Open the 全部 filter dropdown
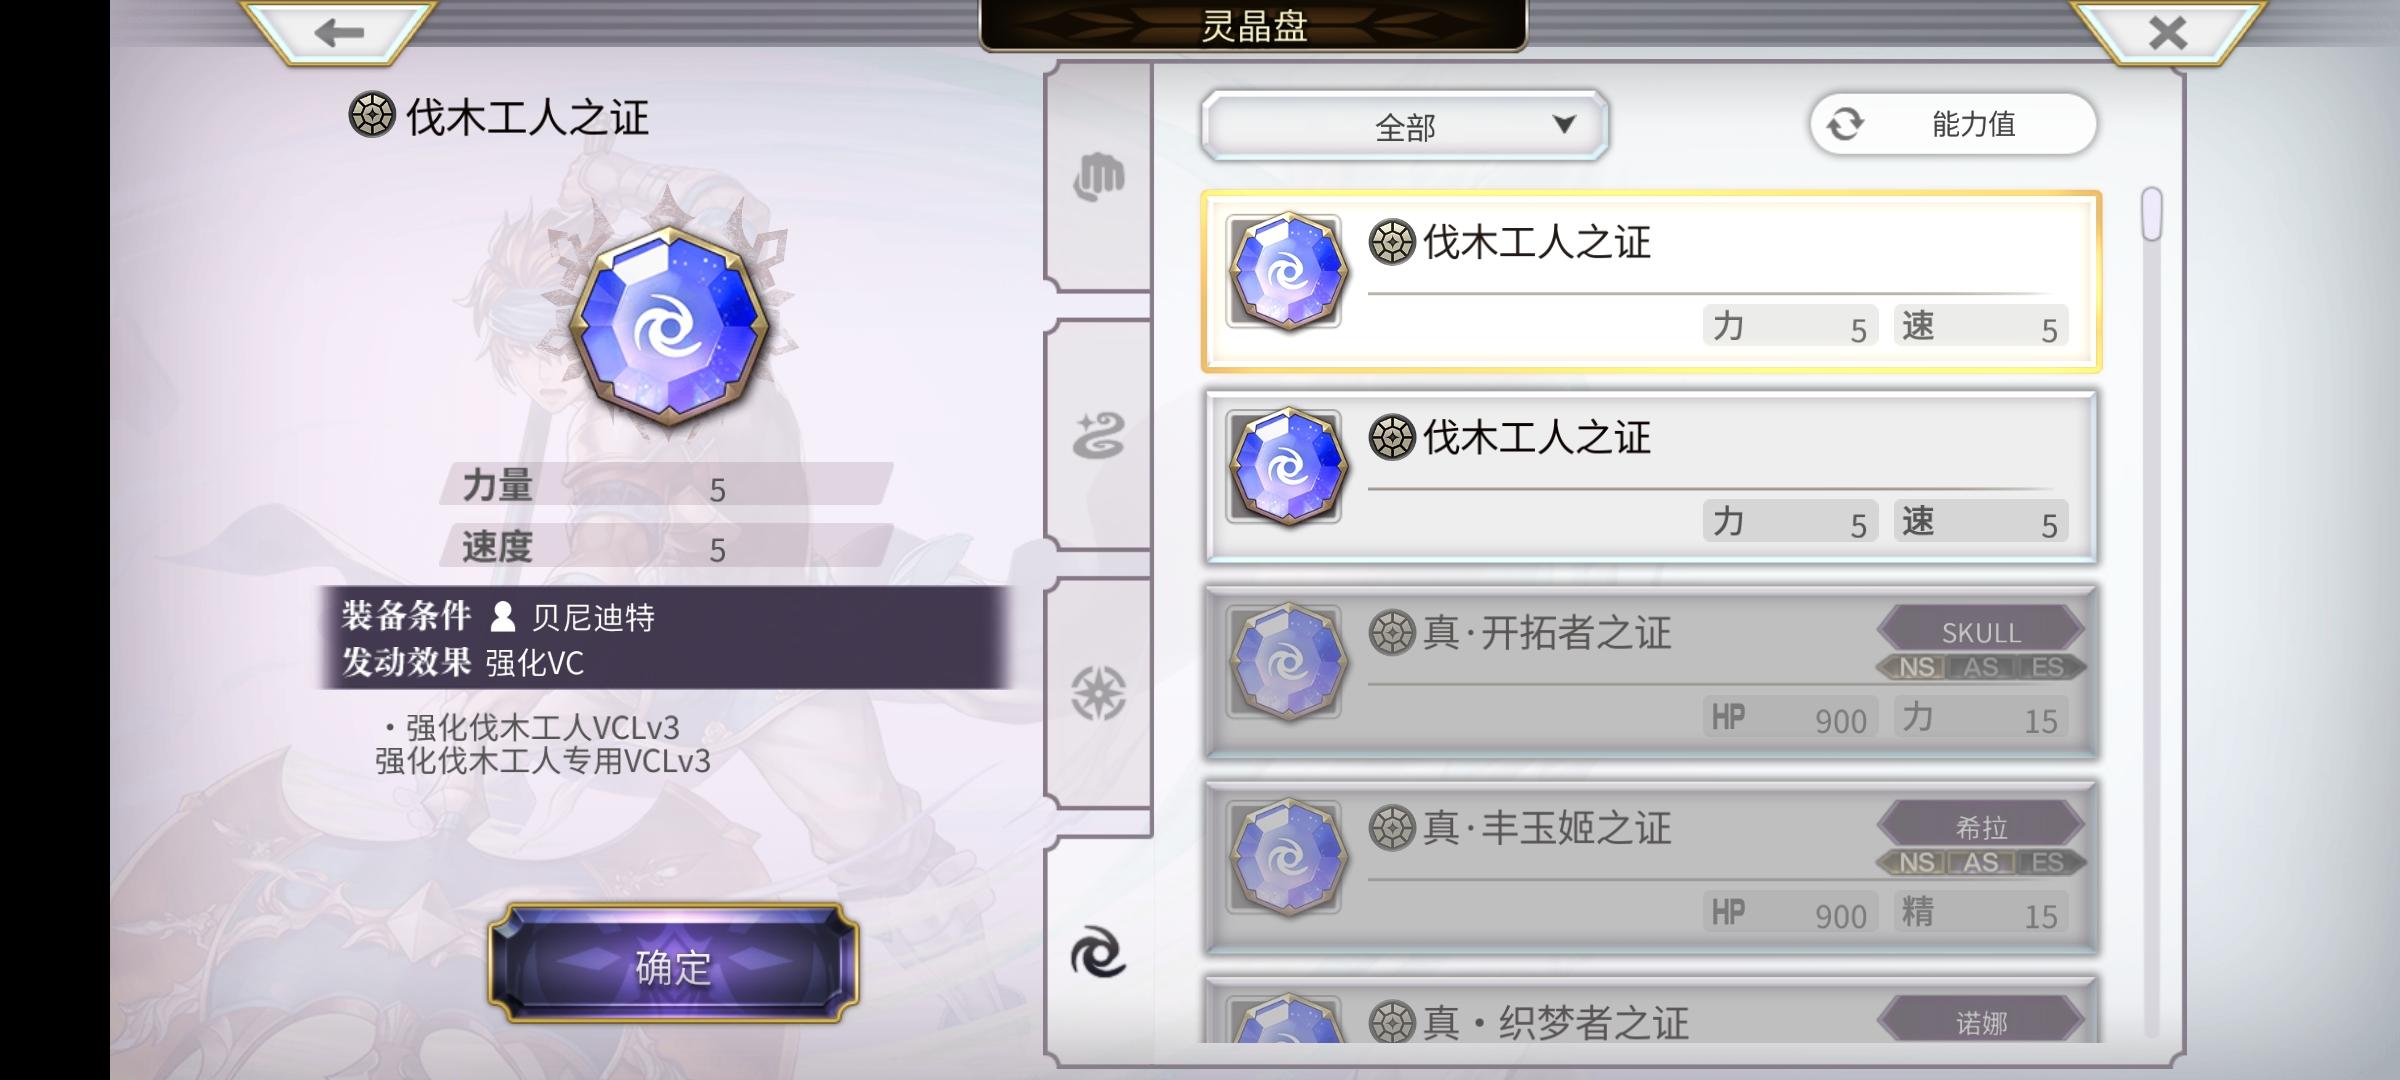The height and width of the screenshot is (1080, 2400). click(x=1404, y=126)
